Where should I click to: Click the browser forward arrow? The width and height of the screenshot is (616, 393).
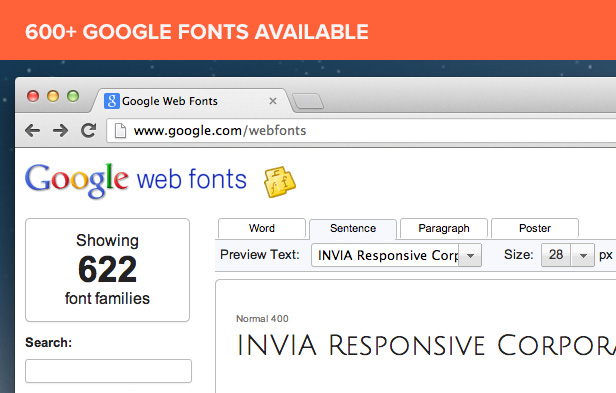click(x=60, y=130)
